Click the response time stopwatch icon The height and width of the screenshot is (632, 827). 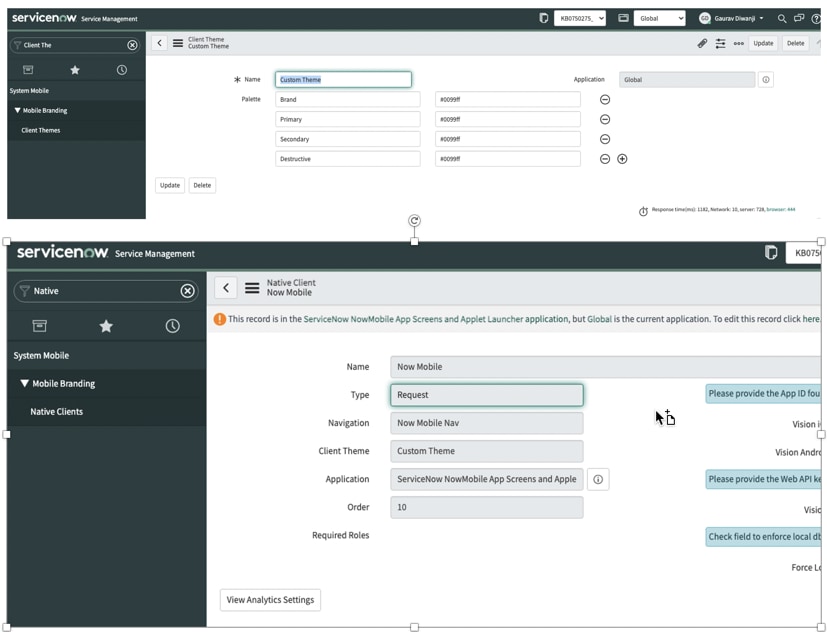643,212
